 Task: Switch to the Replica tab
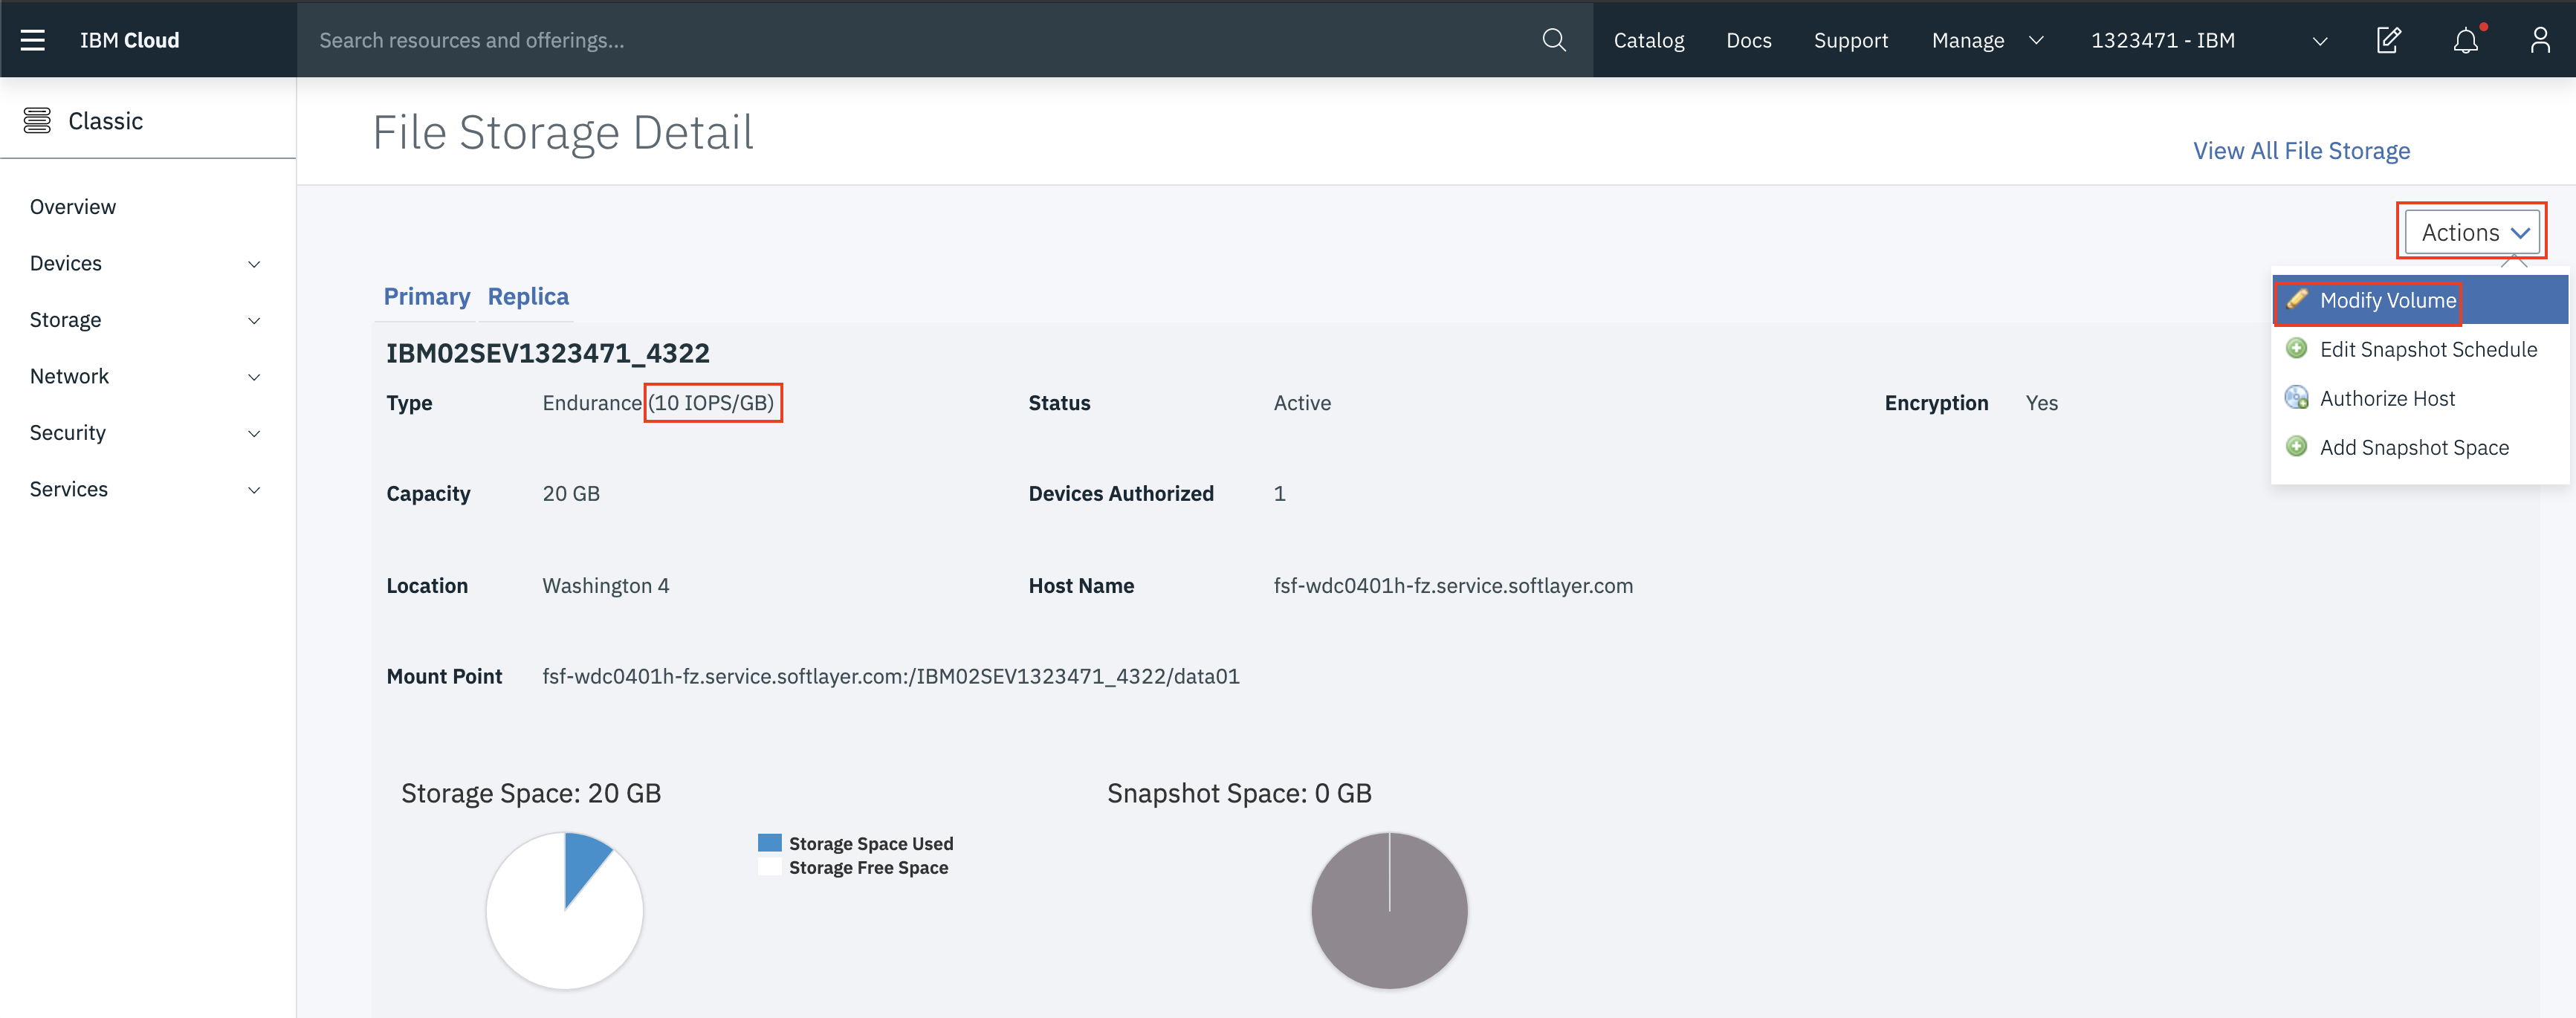(528, 297)
